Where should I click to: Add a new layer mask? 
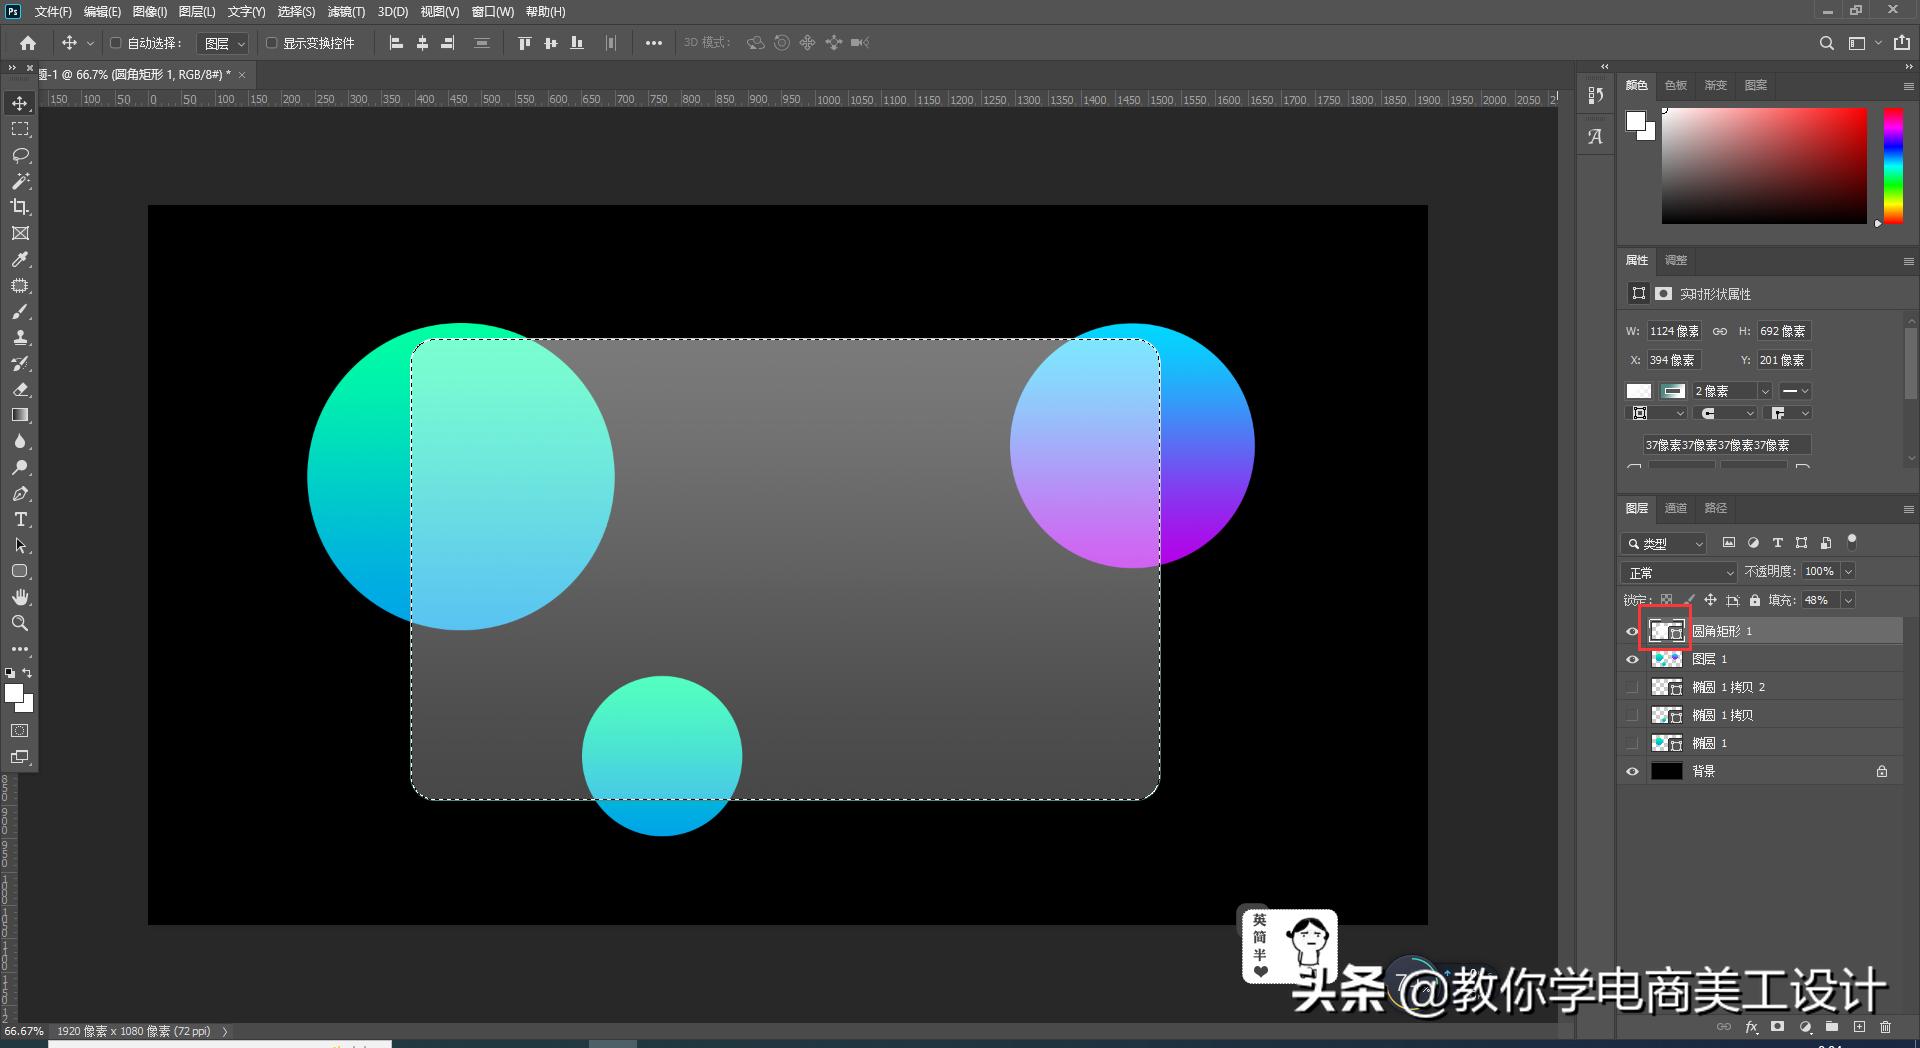point(1778,1027)
